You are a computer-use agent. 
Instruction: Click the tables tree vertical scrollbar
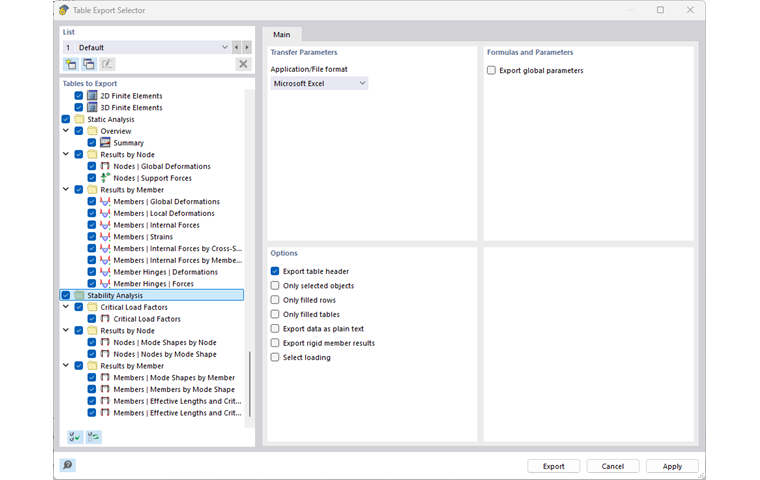tap(250, 384)
